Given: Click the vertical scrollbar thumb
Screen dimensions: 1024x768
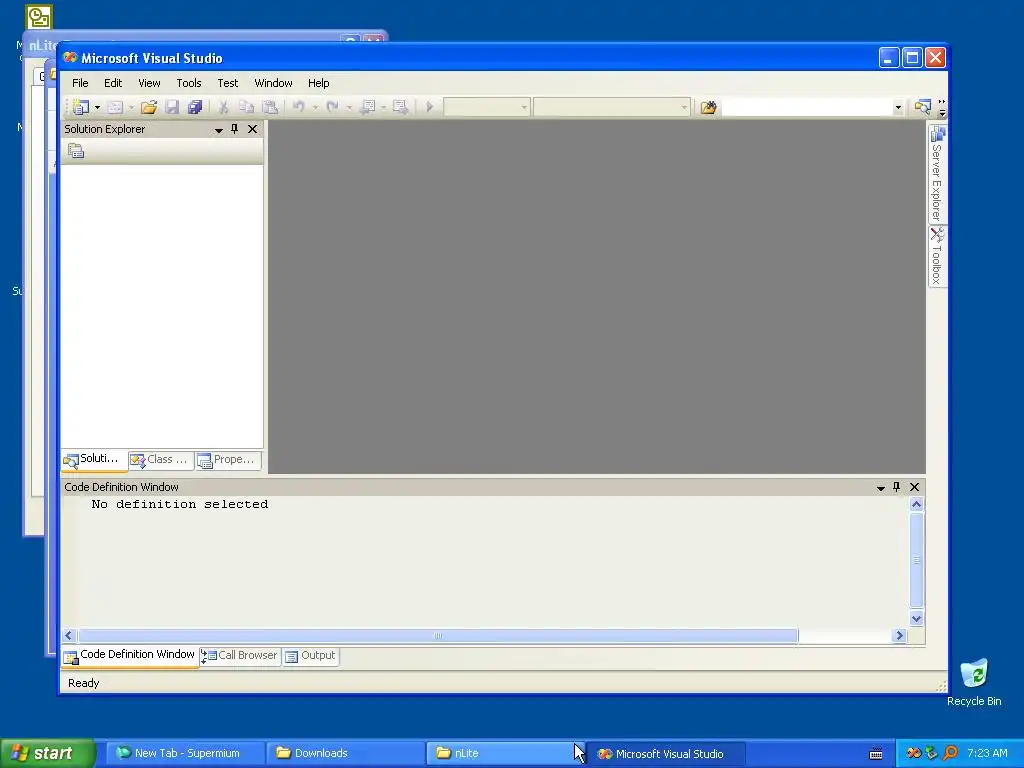Looking at the screenshot, I should click(x=916, y=560).
